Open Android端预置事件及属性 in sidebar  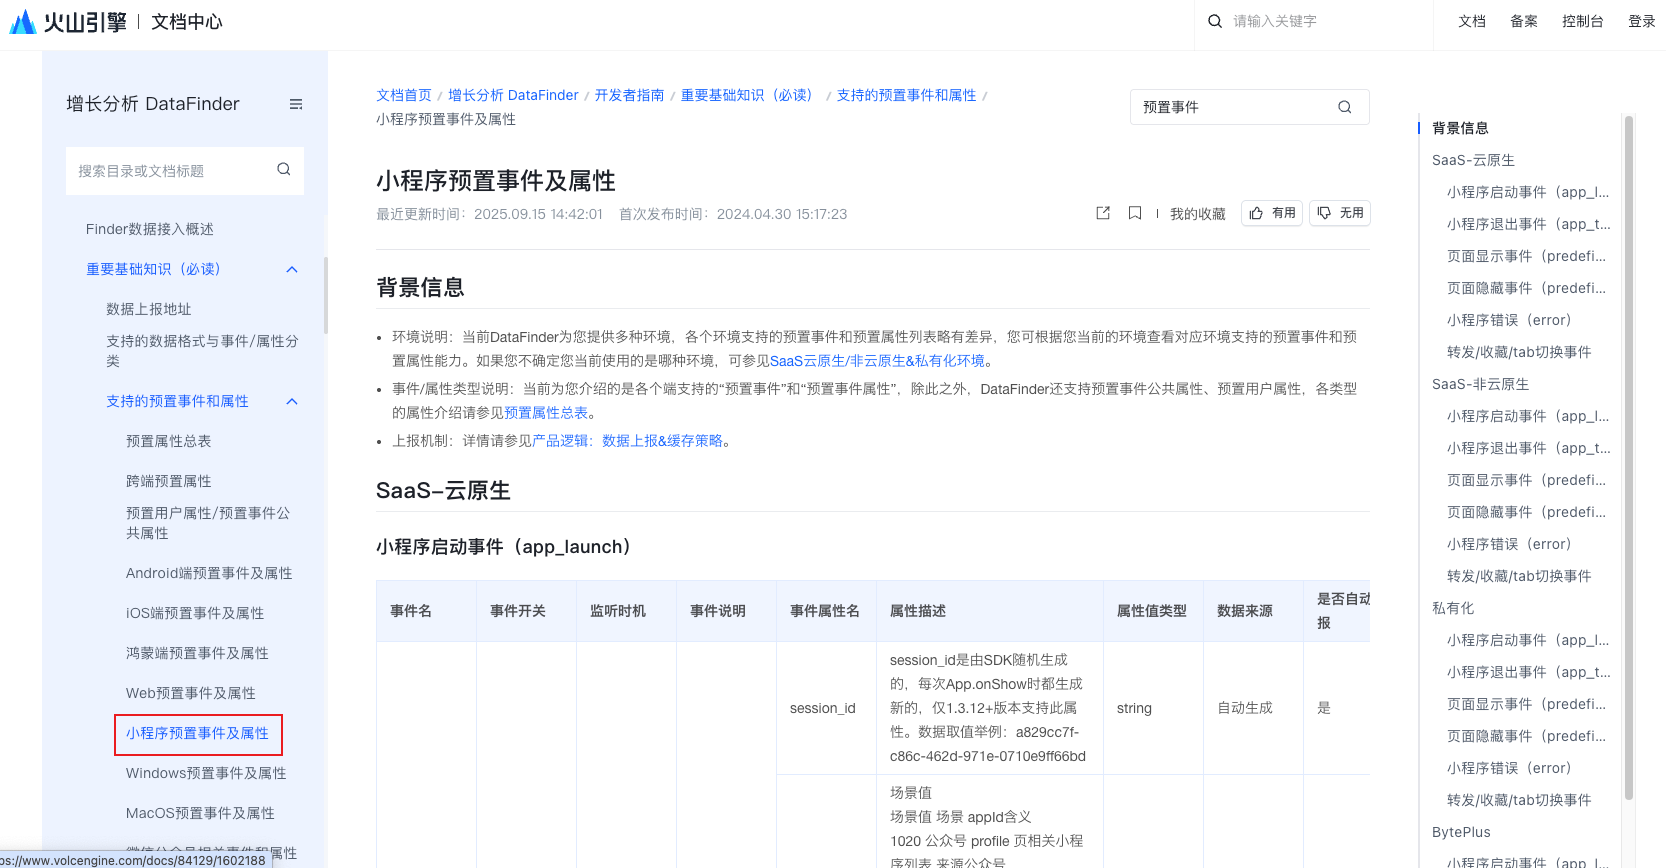point(209,573)
